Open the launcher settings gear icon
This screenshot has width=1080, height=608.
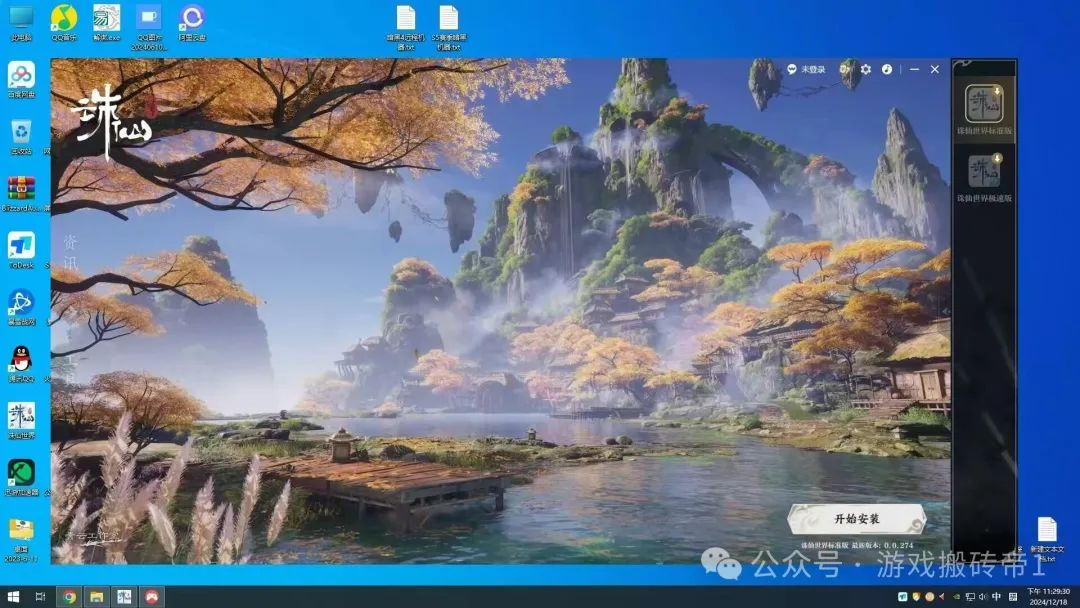(x=866, y=70)
